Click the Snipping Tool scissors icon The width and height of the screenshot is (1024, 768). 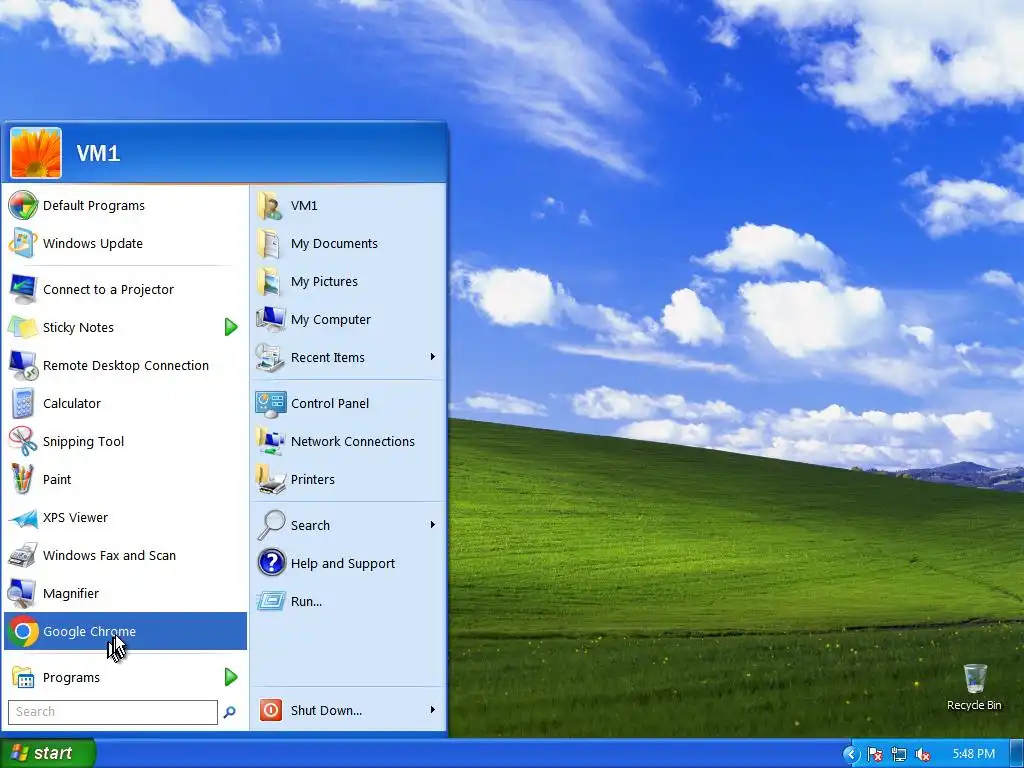click(23, 441)
